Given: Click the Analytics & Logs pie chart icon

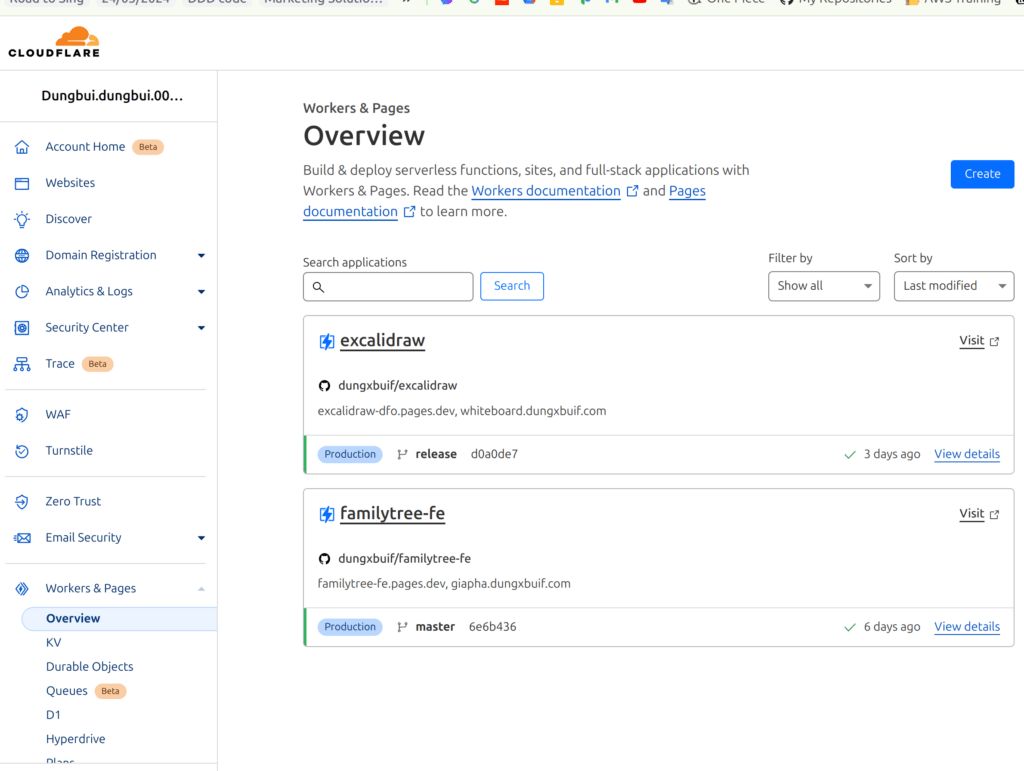Looking at the screenshot, I should pos(22,291).
